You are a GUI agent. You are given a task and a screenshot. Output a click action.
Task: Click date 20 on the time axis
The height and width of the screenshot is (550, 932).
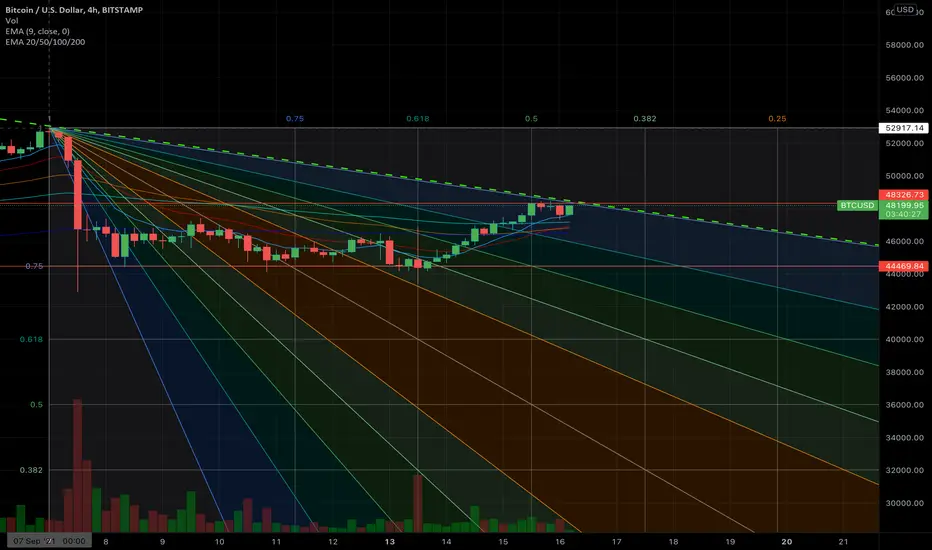(x=786, y=542)
